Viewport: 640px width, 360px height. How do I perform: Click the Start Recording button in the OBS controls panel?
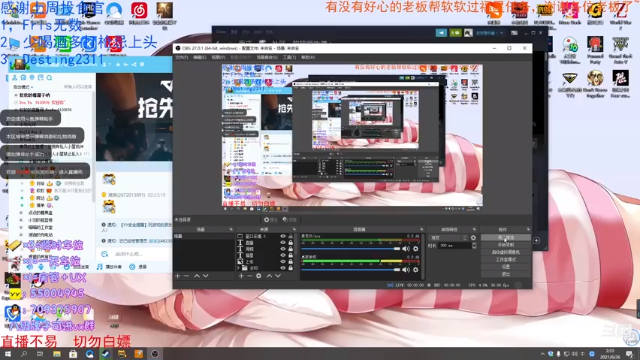506,244
